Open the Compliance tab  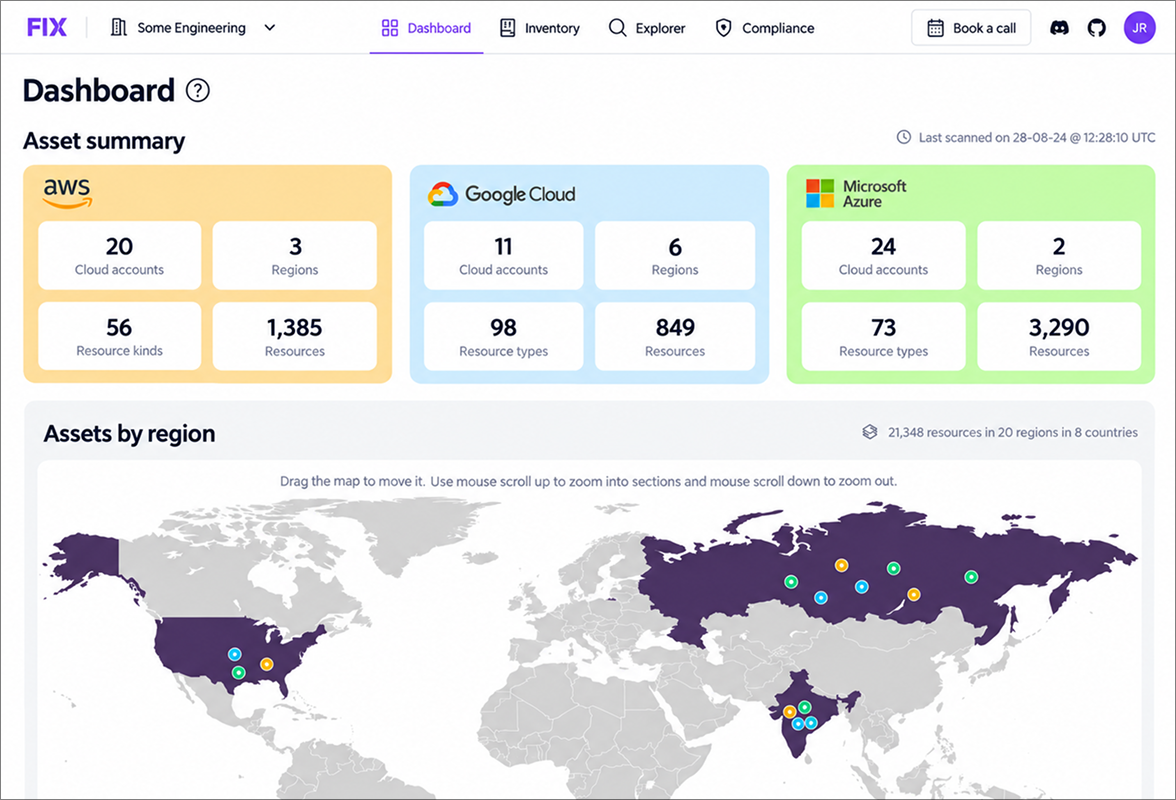point(765,28)
